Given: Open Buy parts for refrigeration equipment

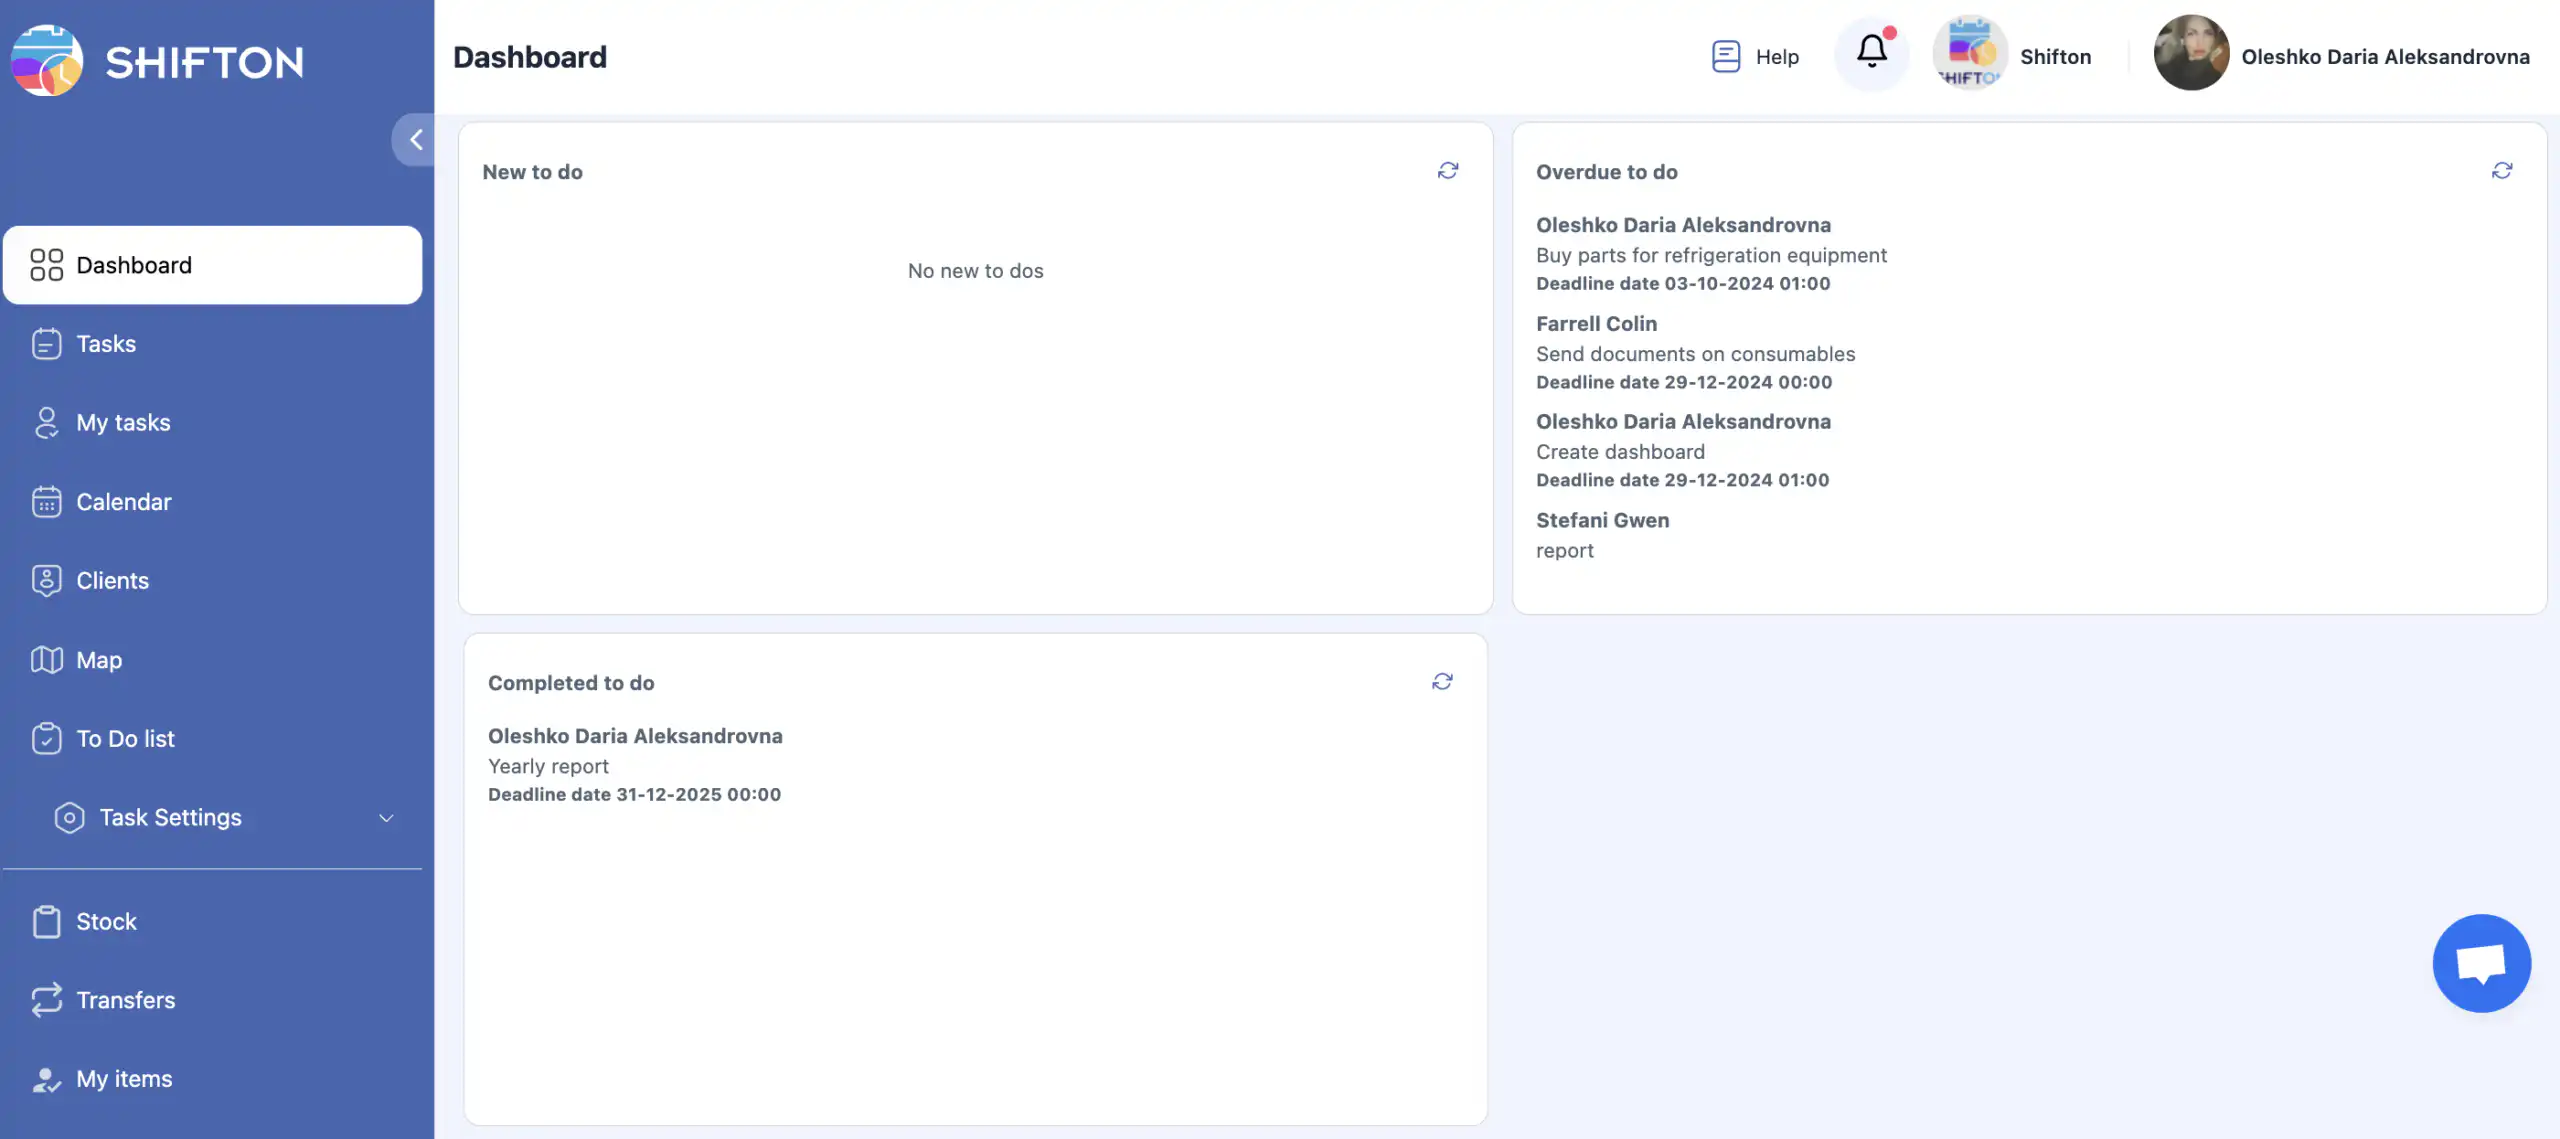Looking at the screenshot, I should 1711,255.
